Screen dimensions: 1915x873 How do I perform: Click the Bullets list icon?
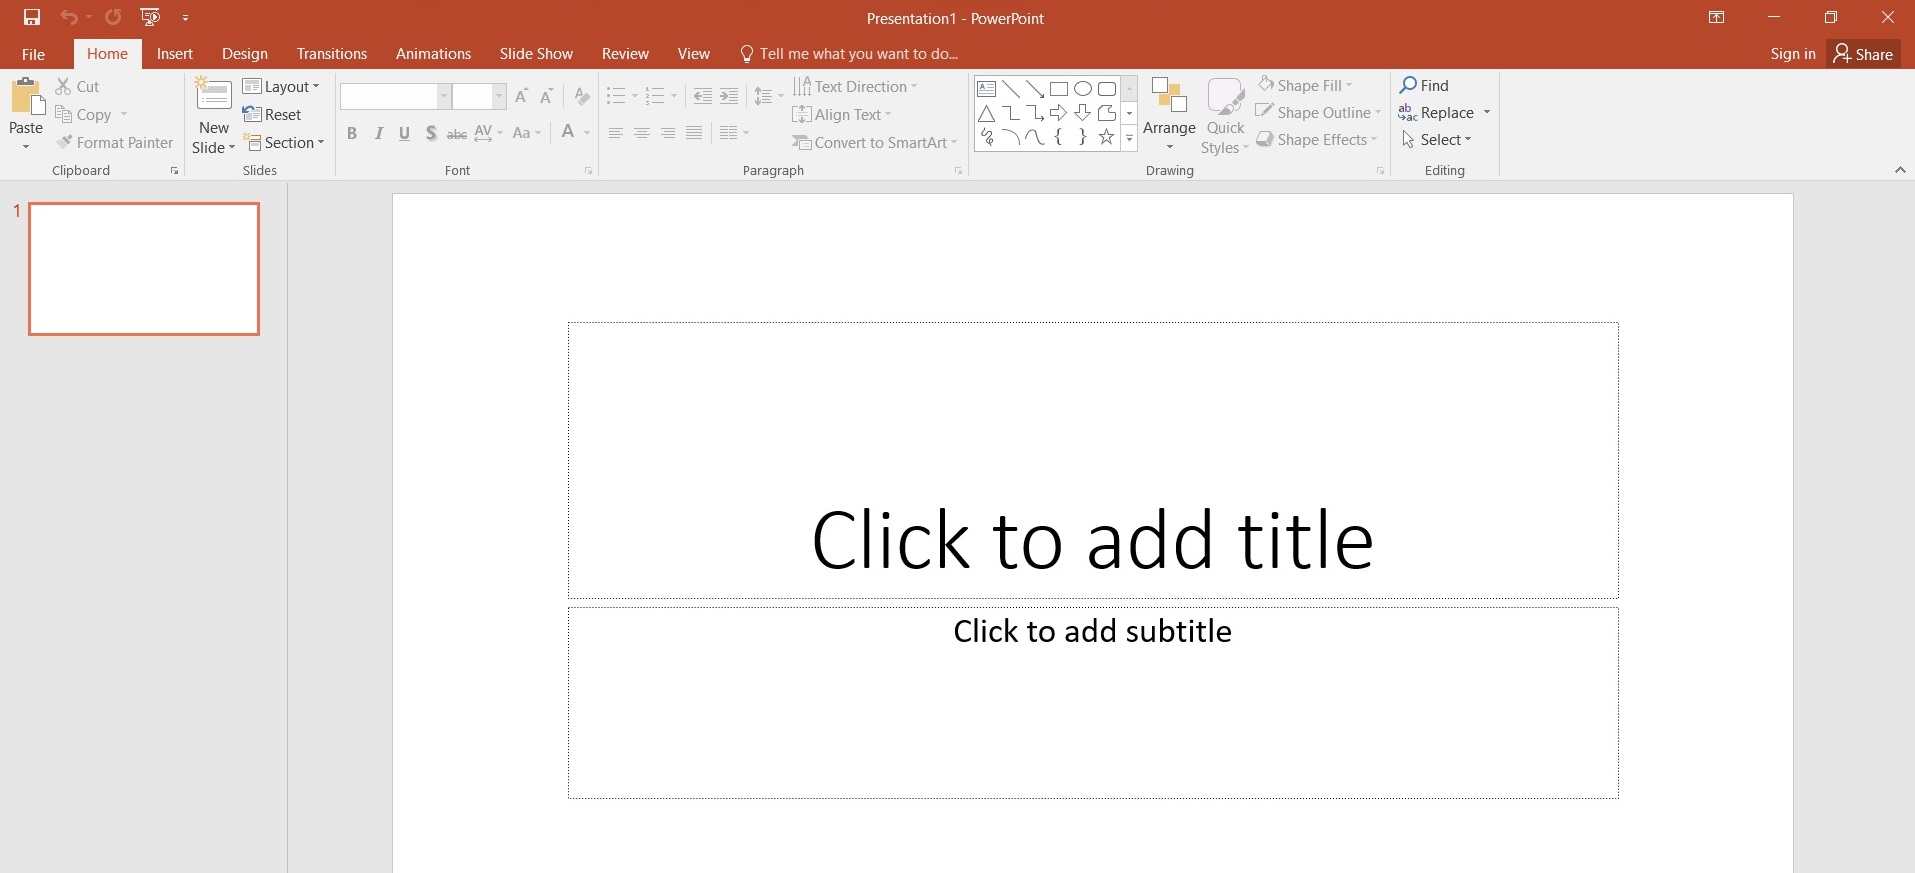pos(616,96)
